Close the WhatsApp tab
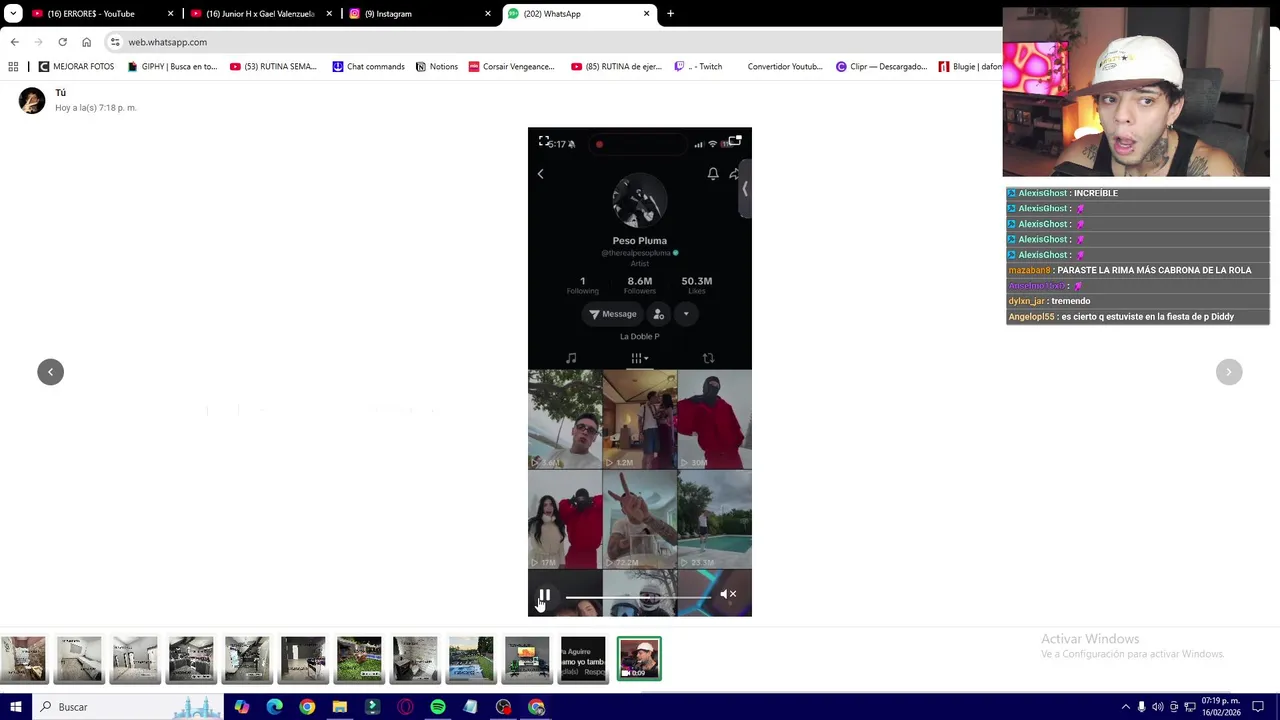The height and width of the screenshot is (720, 1280). pyautogui.click(x=646, y=14)
